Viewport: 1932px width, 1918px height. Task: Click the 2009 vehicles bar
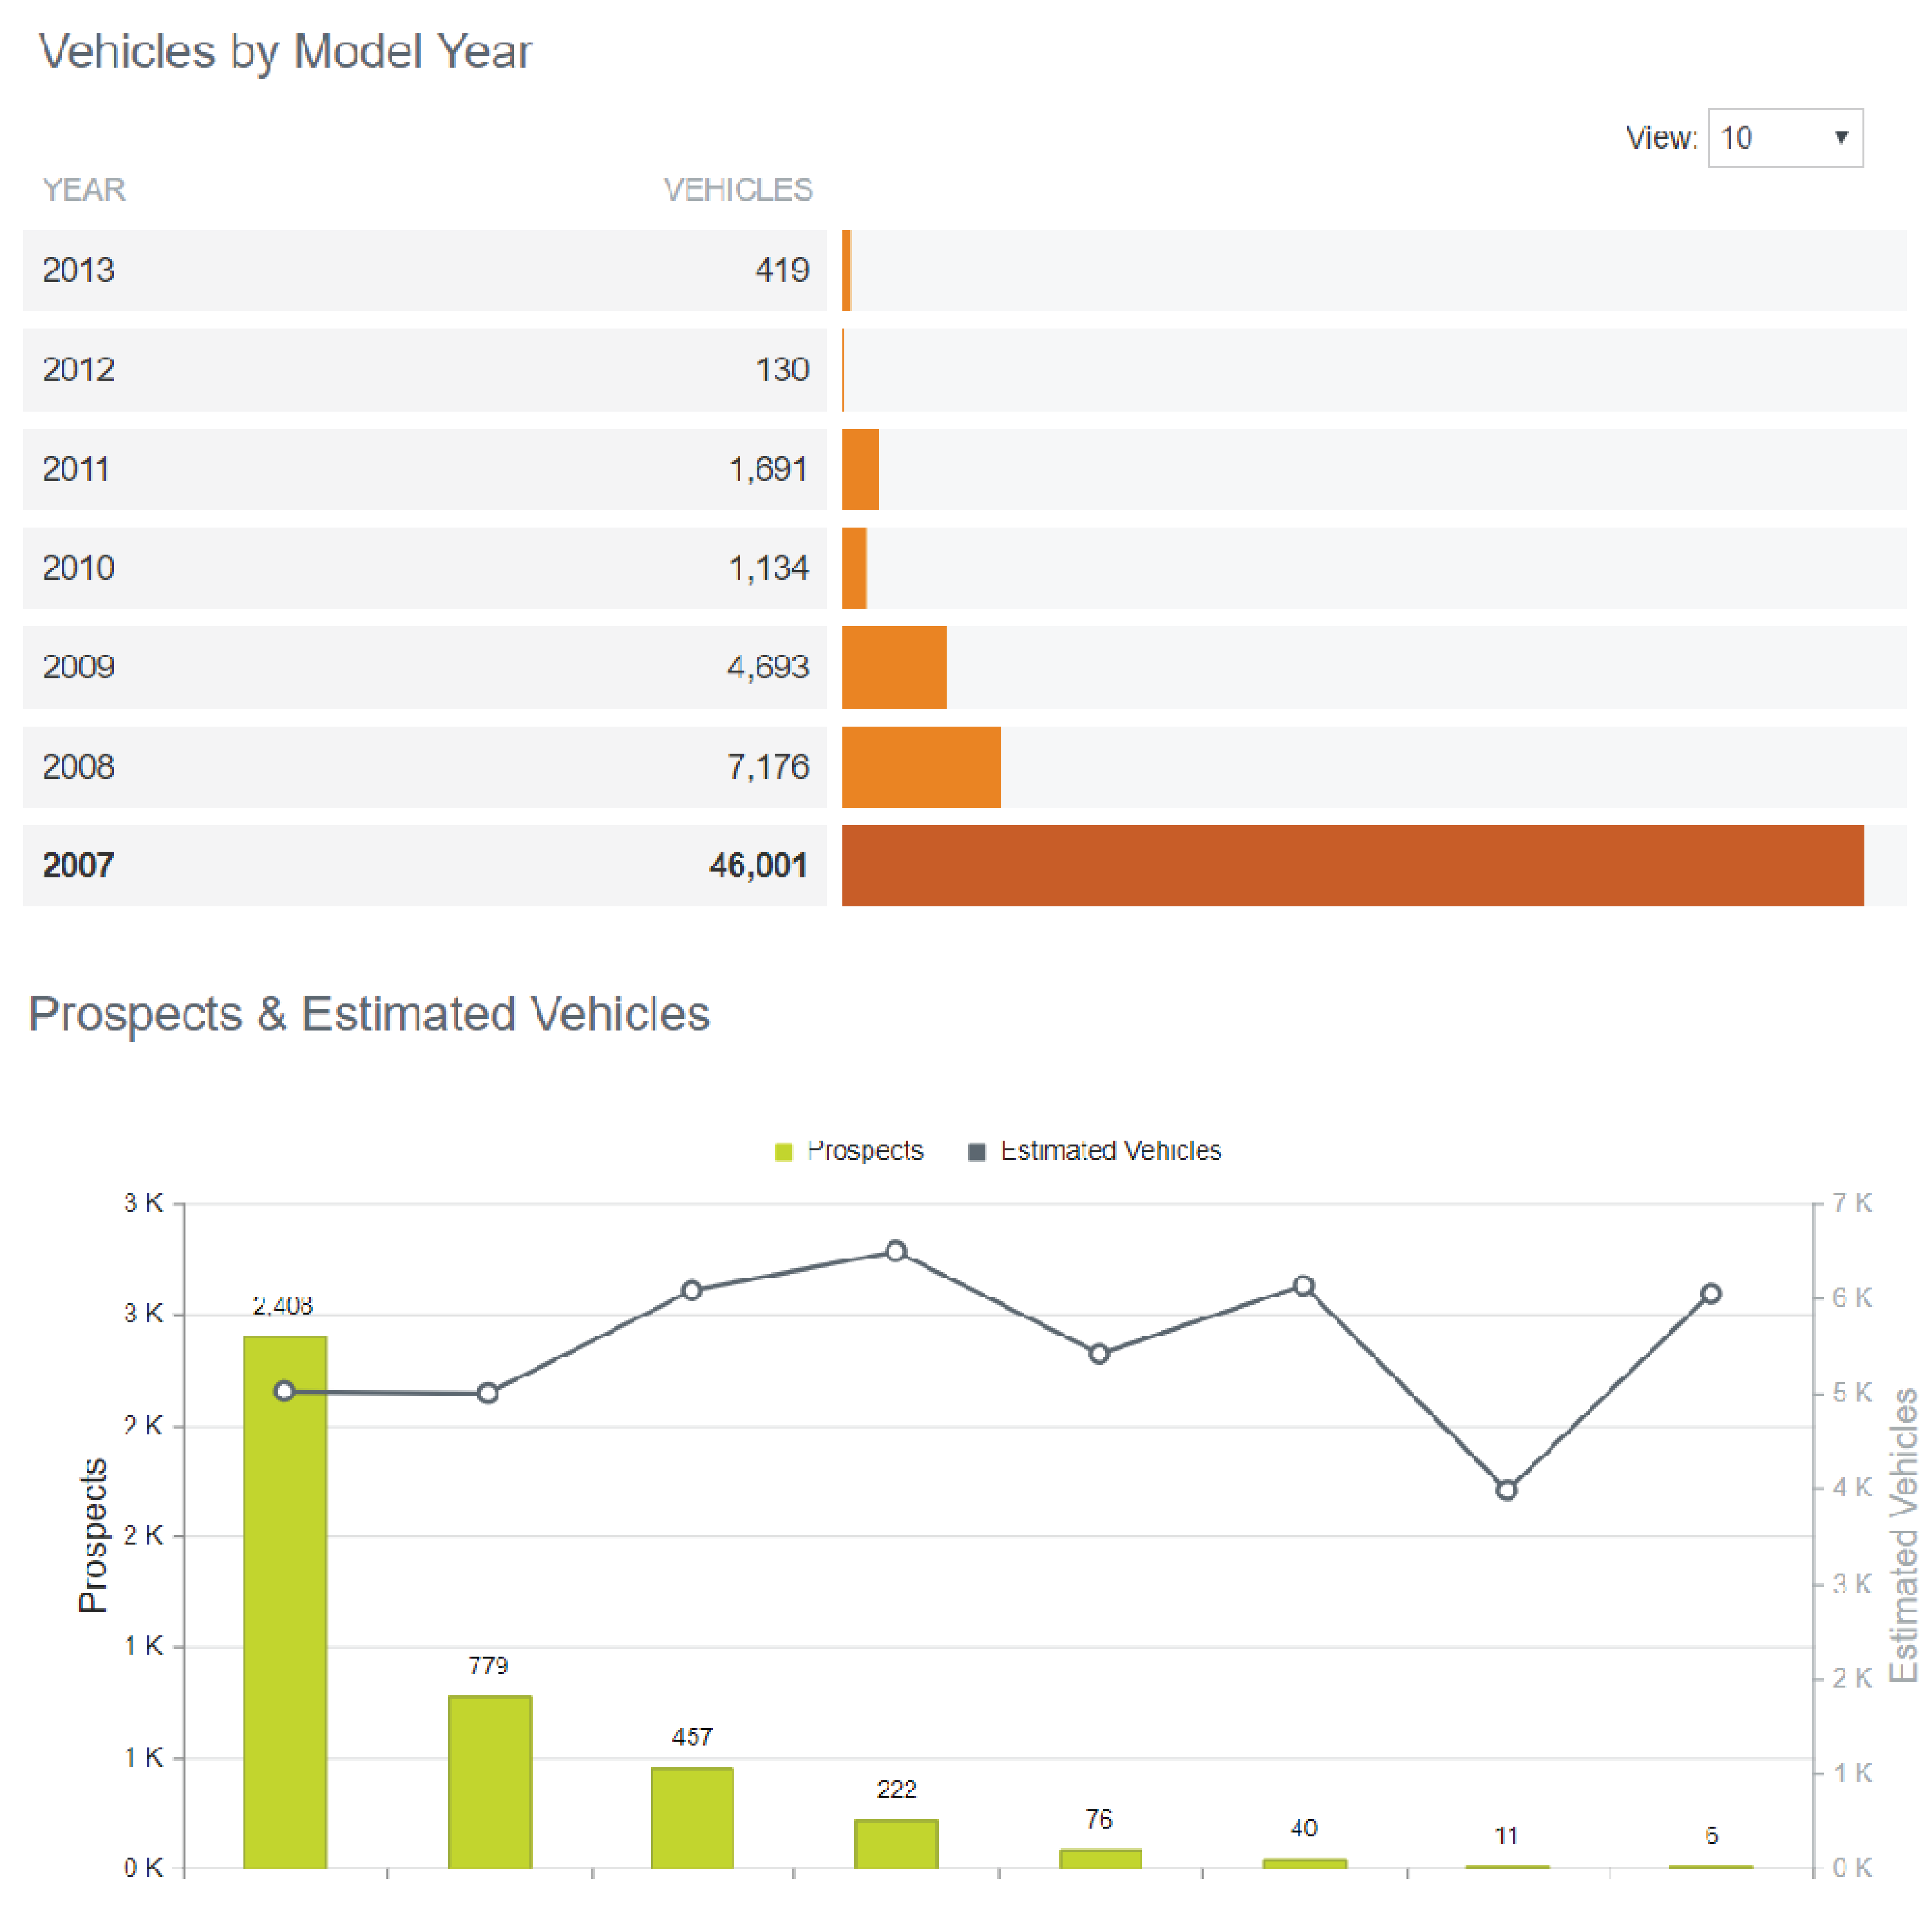click(894, 668)
